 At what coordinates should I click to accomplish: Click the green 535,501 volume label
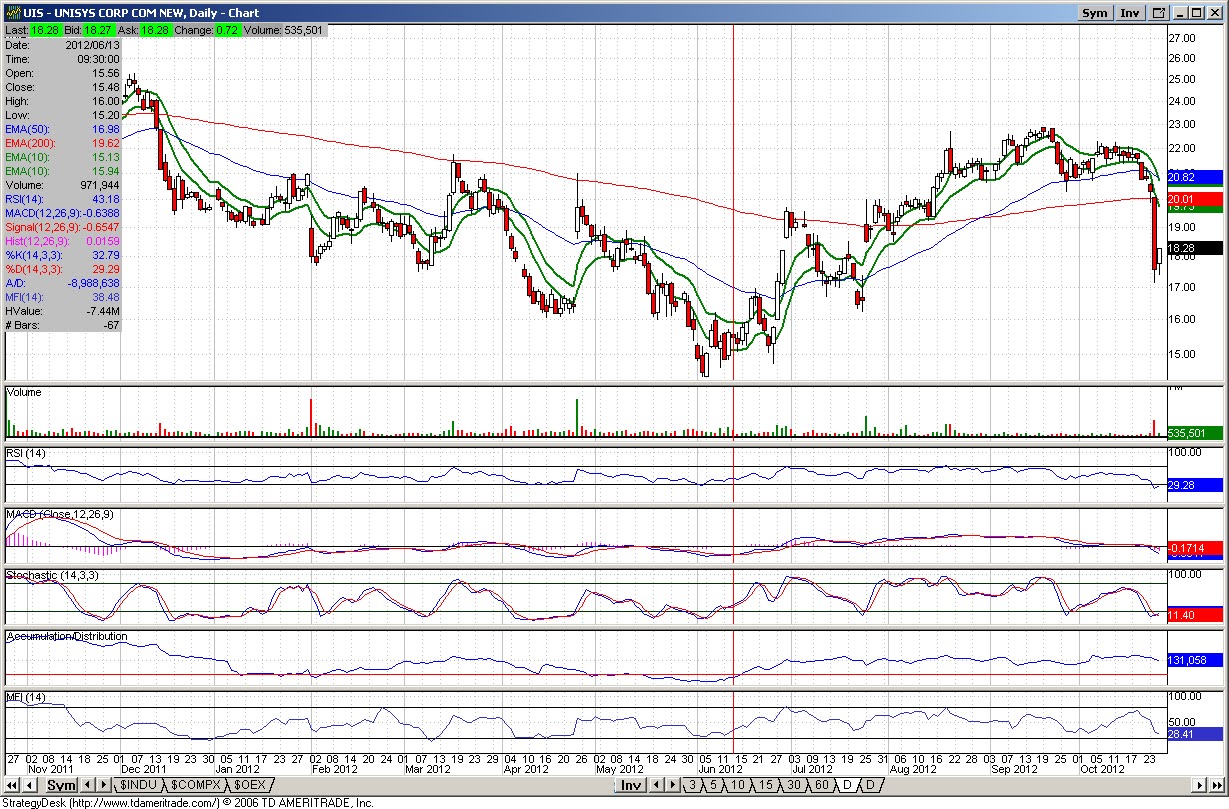pyautogui.click(x=1196, y=433)
